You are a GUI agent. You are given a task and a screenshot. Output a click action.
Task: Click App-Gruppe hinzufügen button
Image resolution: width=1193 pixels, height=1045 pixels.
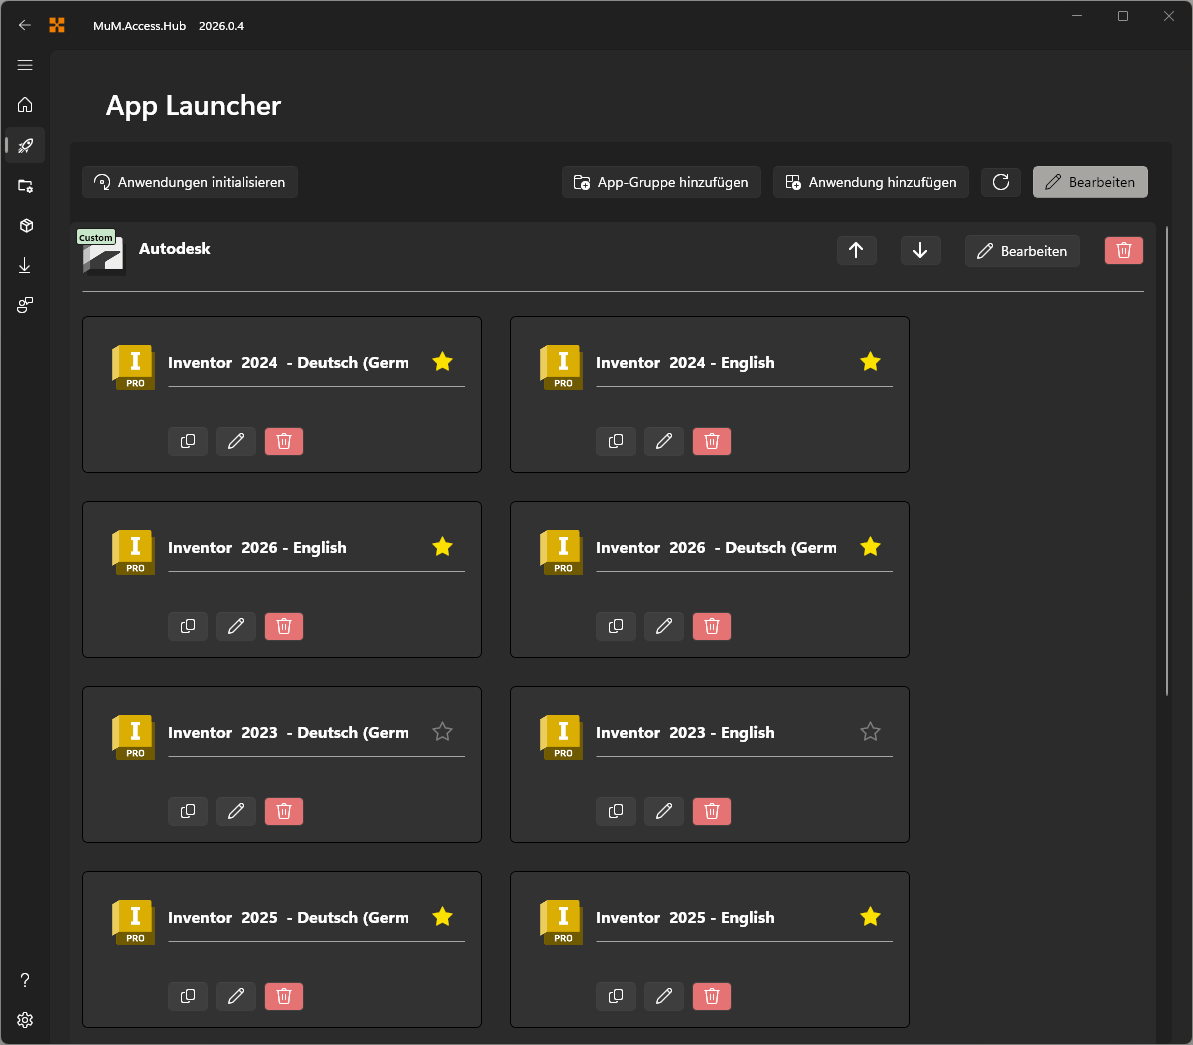(x=661, y=182)
